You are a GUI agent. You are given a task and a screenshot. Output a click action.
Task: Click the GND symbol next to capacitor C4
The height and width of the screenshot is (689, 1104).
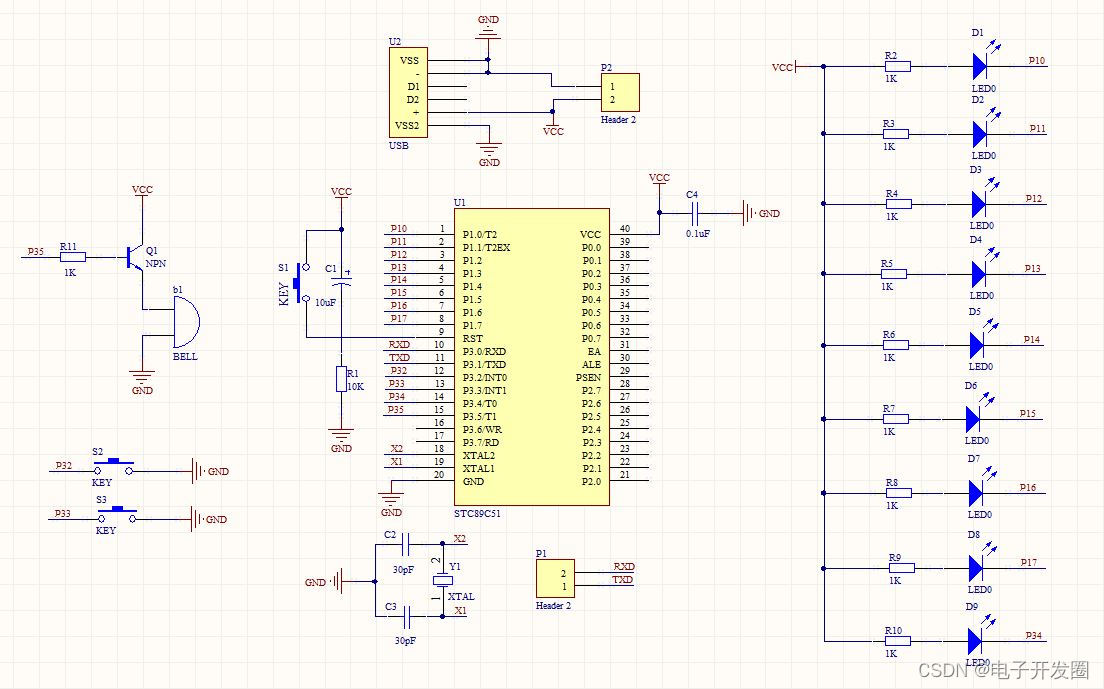click(x=760, y=213)
